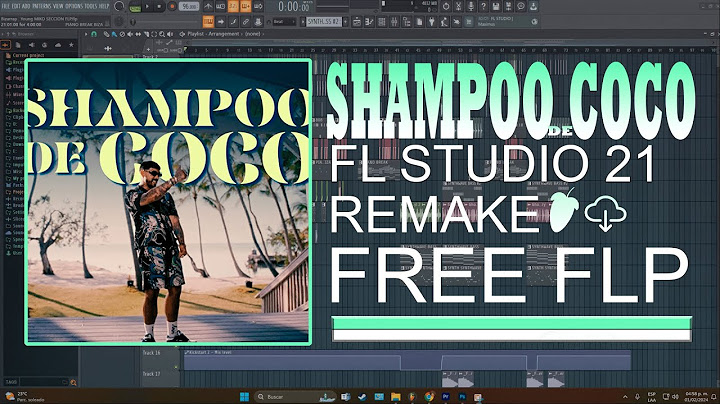720x404 pixels.
Task: Select the Playlist zoom magnifier tool
Action: 162,34
